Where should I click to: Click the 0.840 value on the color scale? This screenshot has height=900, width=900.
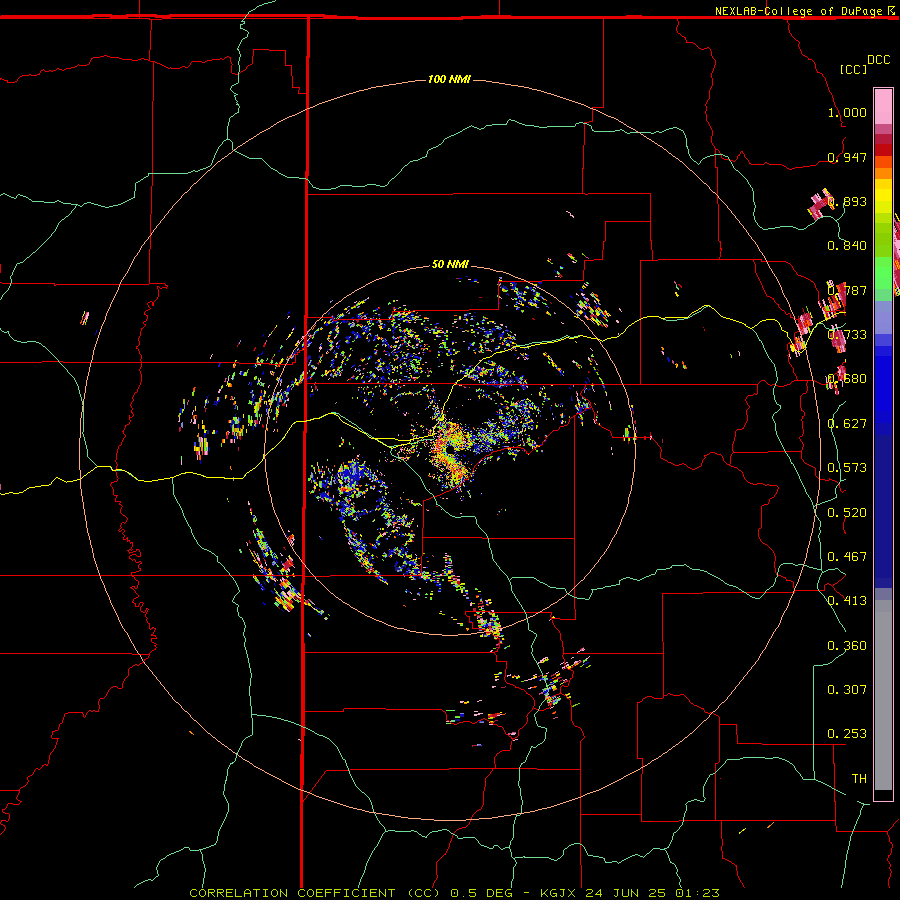point(847,246)
